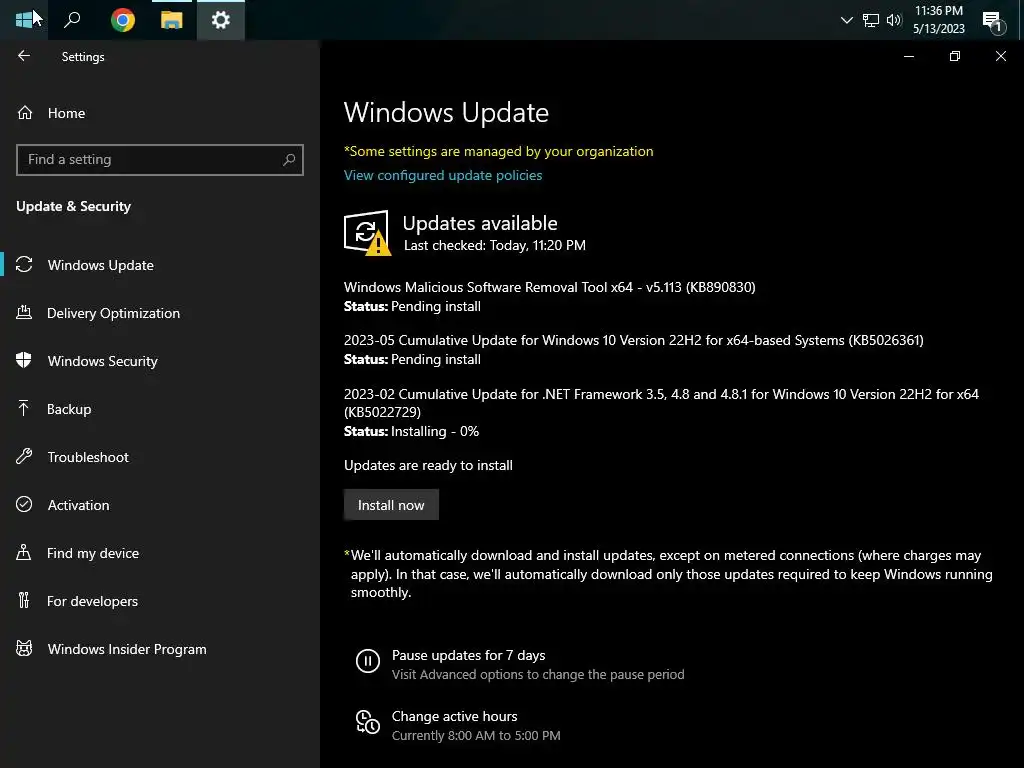Image resolution: width=1024 pixels, height=768 pixels.
Task: Click the KB890830 Malicious Software Removal text
Action: [549, 287]
